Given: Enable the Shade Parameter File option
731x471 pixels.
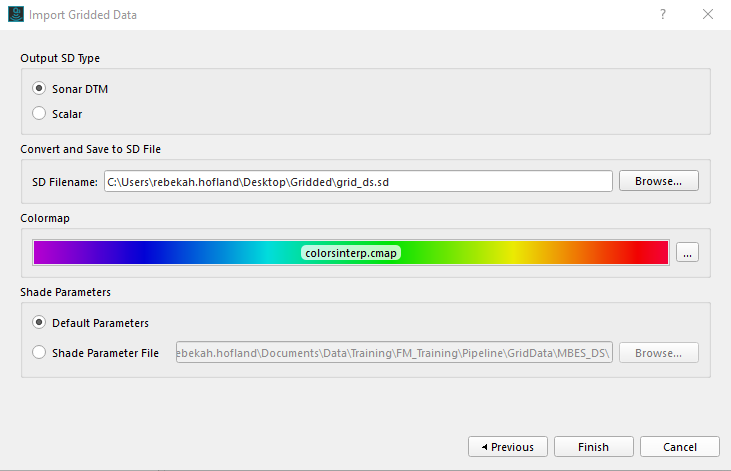Looking at the screenshot, I should [39, 352].
